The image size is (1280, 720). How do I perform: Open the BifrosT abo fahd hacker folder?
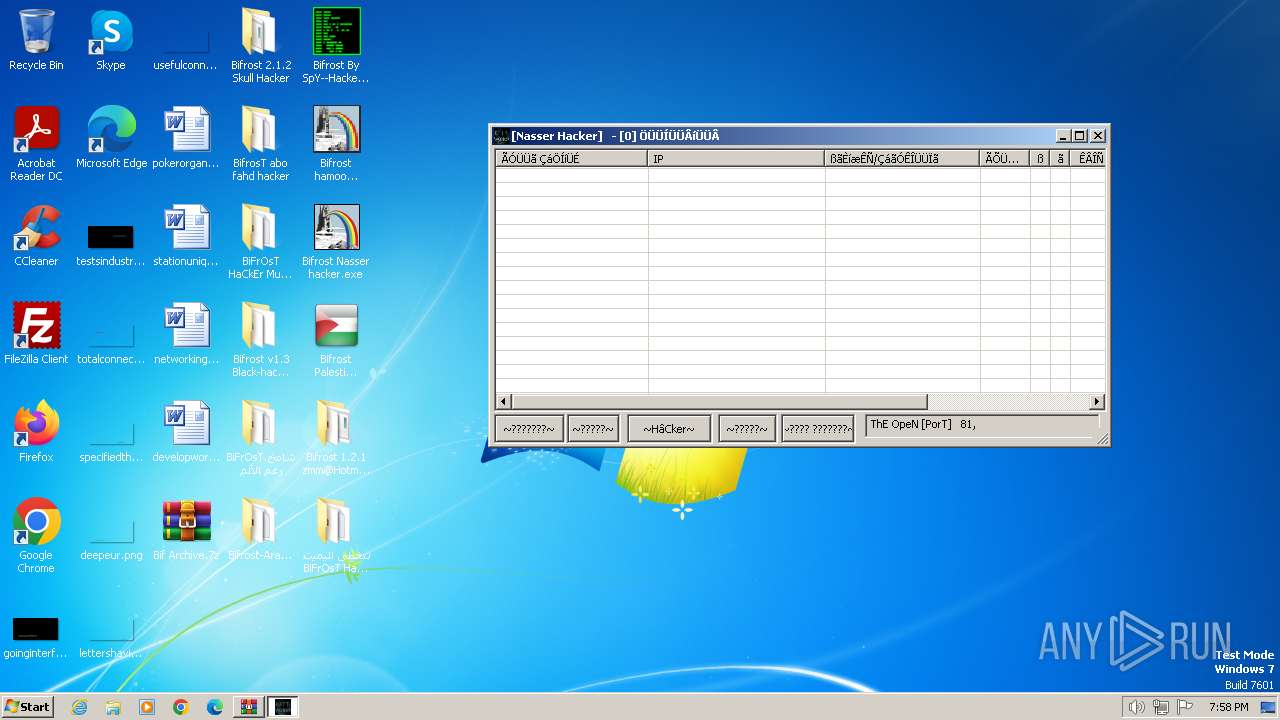[x=260, y=143]
